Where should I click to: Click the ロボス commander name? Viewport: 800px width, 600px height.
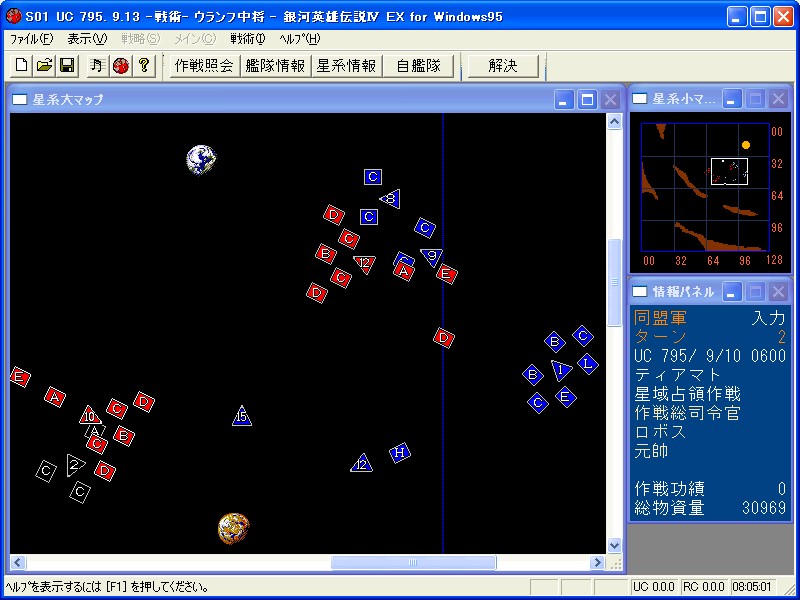coord(660,432)
